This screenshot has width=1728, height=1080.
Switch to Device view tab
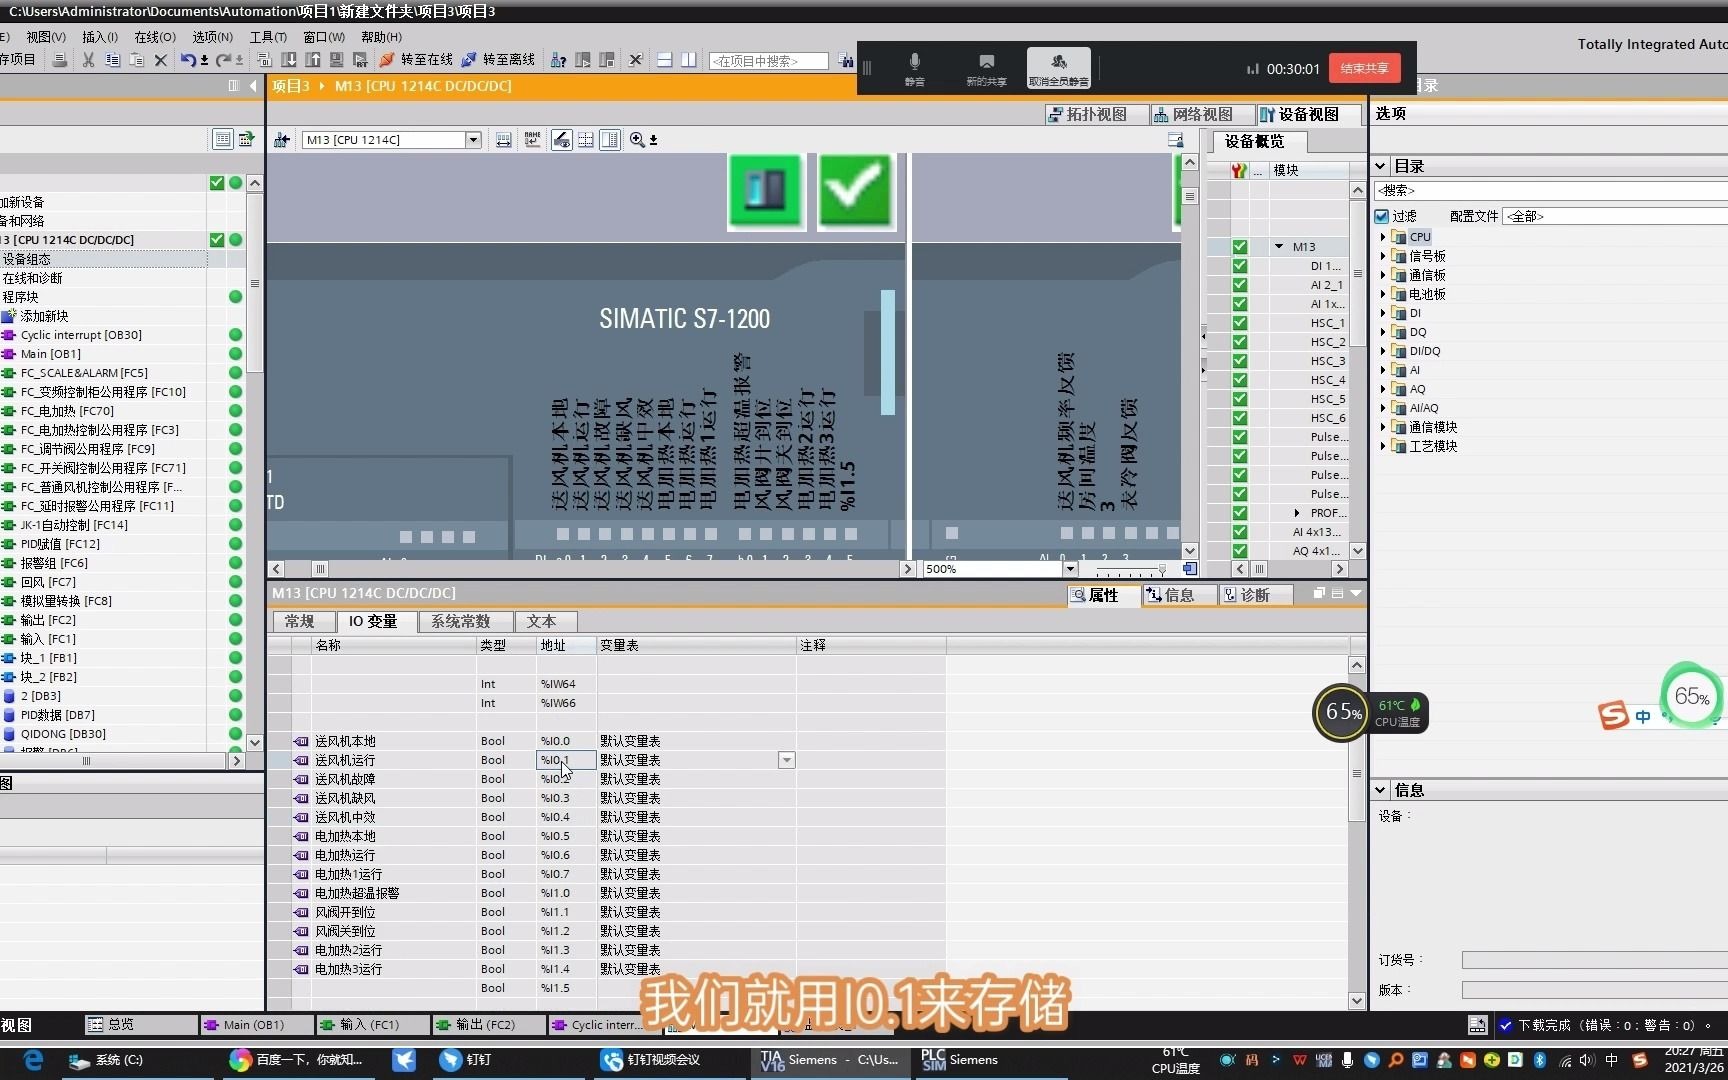[1308, 115]
